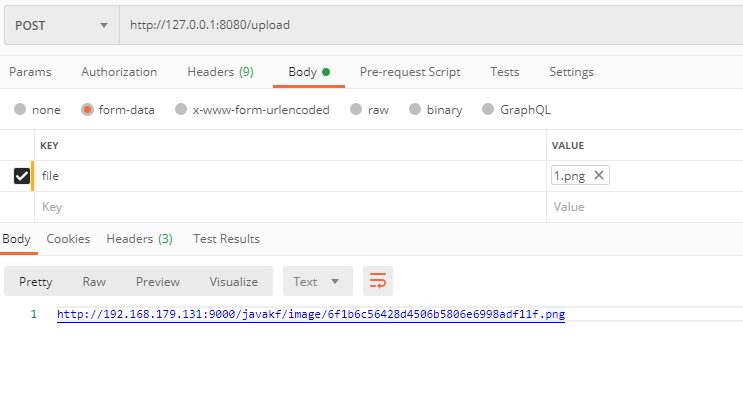This screenshot has height=395, width=743.
Task: Select the raw body type radio
Action: tap(356, 109)
